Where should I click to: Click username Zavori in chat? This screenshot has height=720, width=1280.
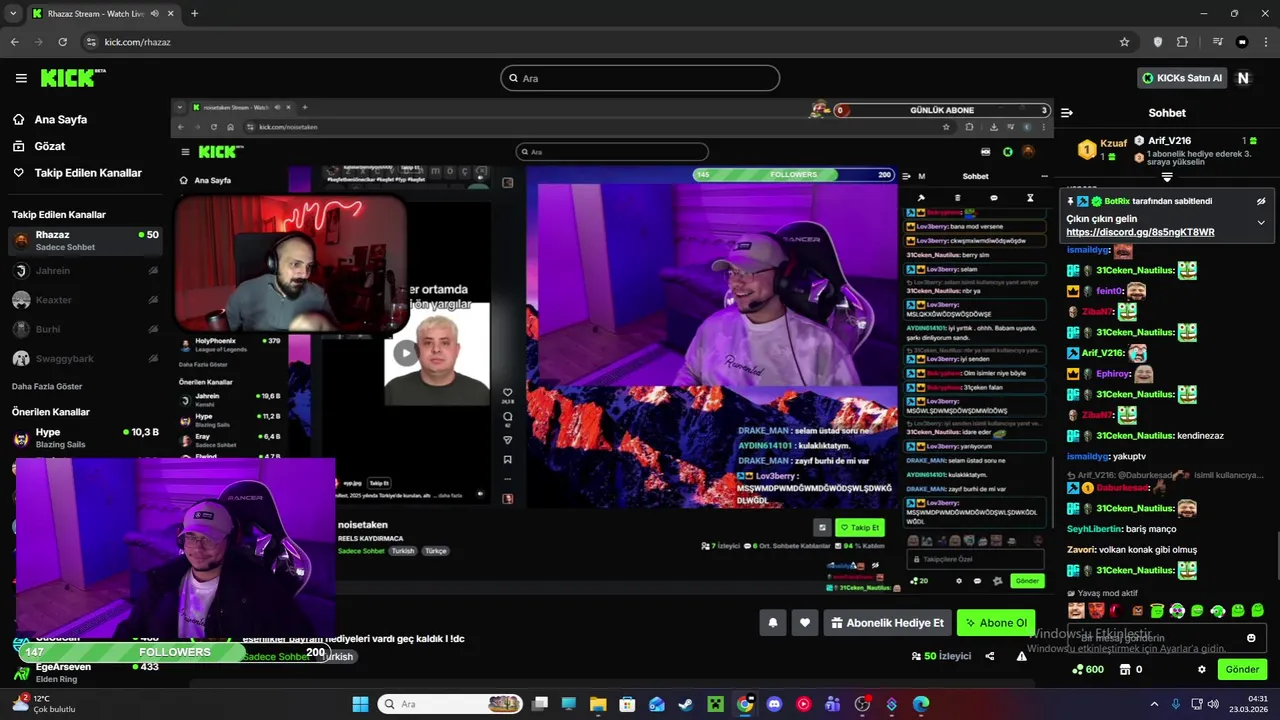pyautogui.click(x=1082, y=549)
